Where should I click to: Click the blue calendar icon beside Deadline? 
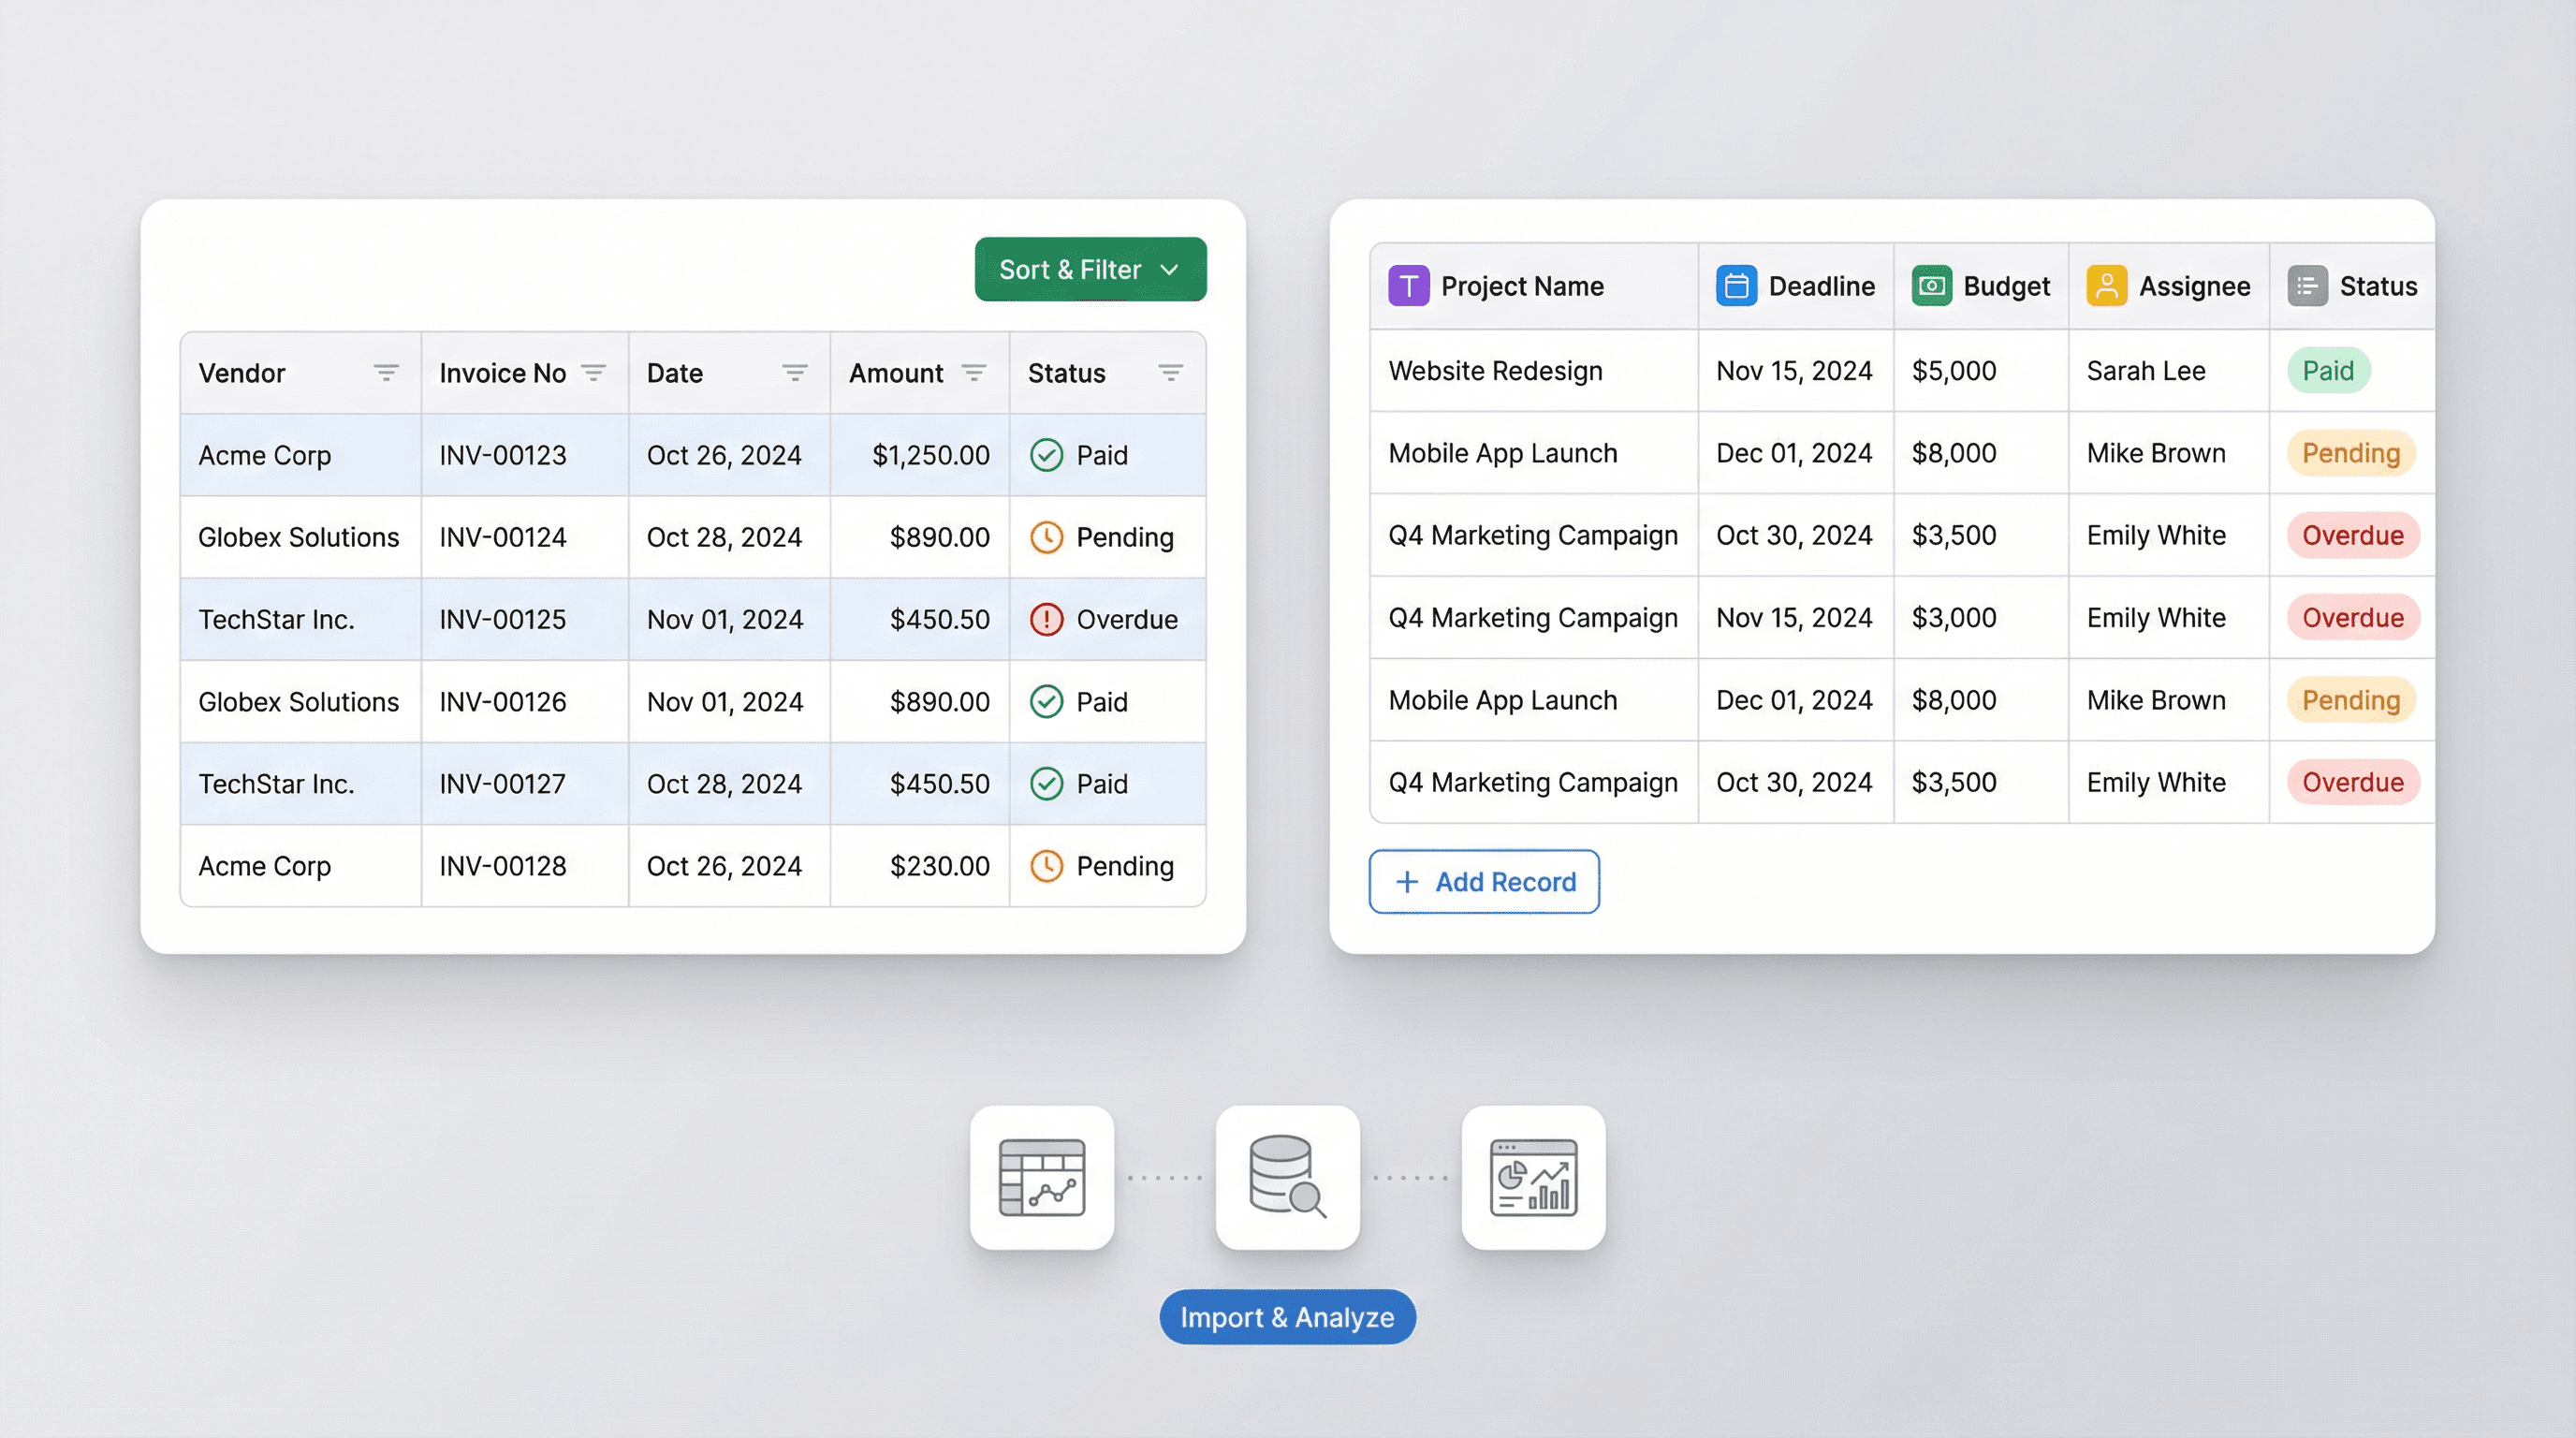coord(1736,286)
